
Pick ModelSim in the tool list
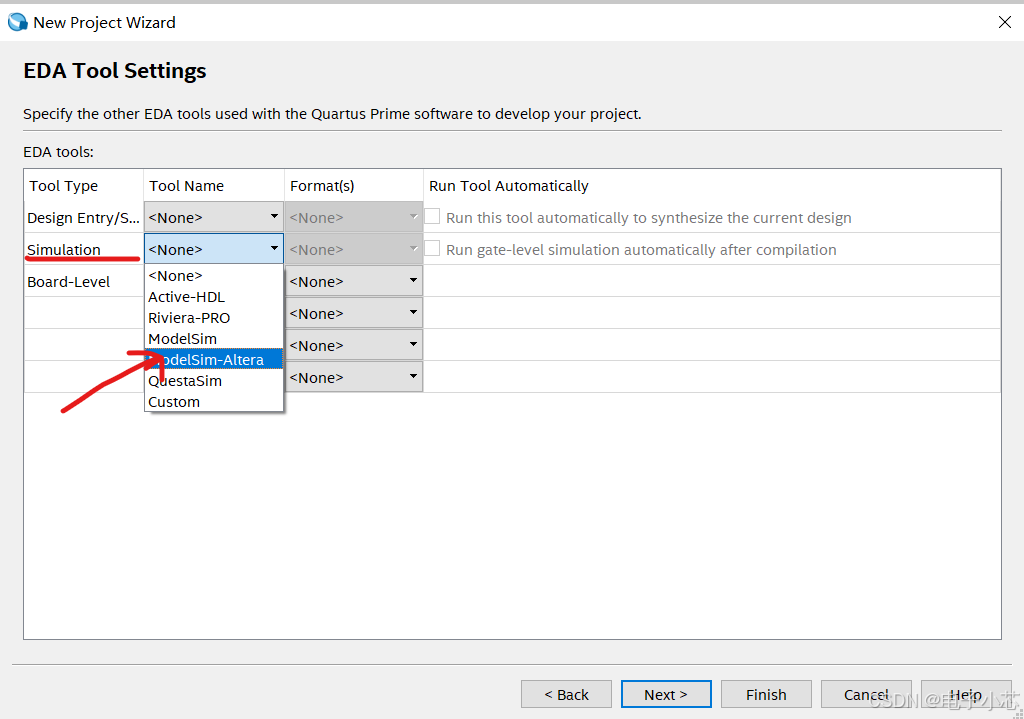click(182, 339)
